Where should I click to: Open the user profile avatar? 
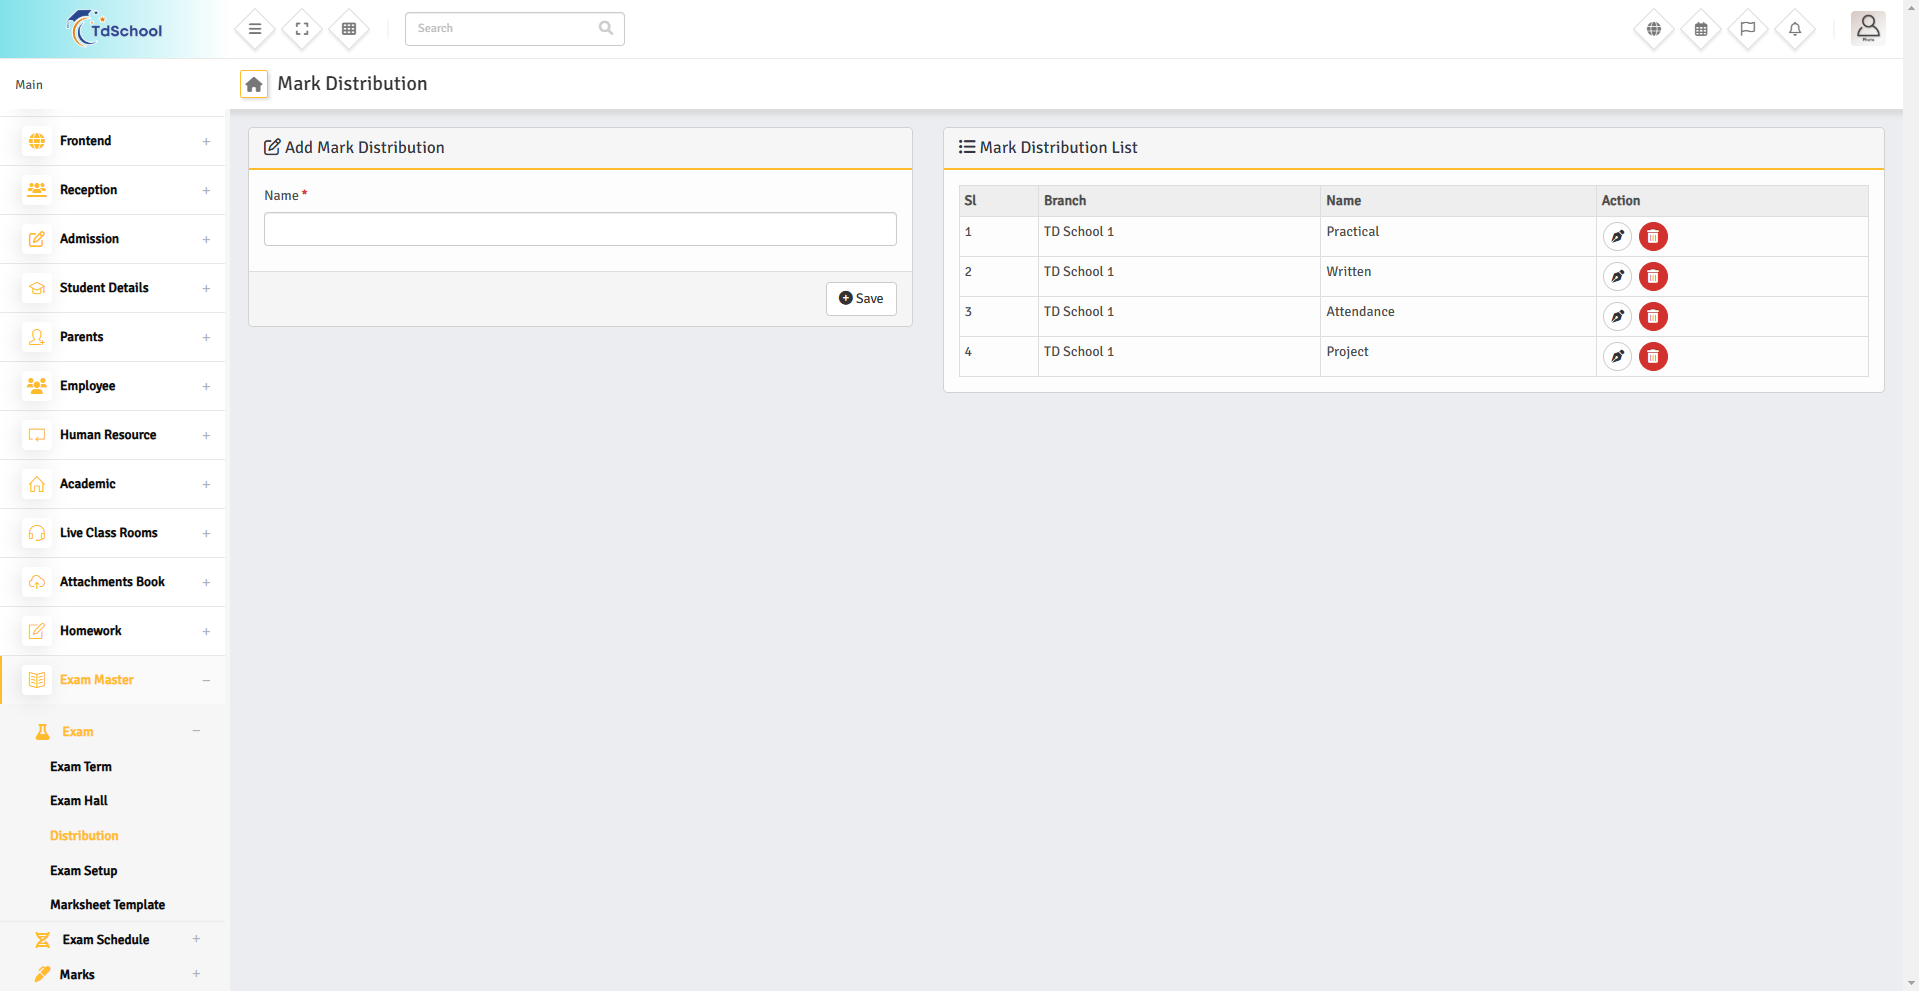coord(1867,28)
